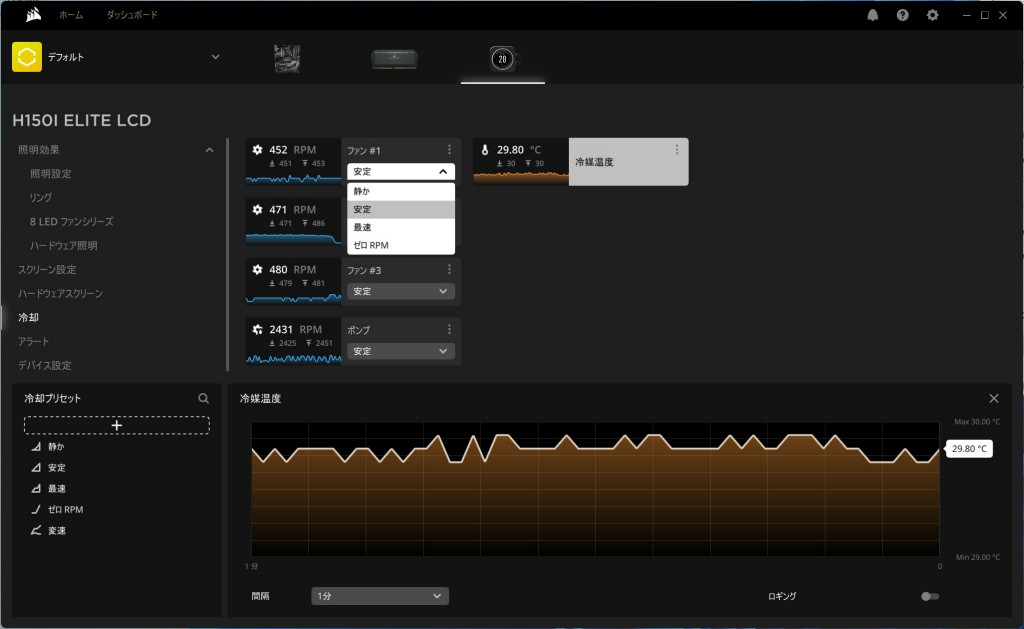The height and width of the screenshot is (629, 1024).
Task: Toggle the ロギング logging switch
Action: pyautogui.click(x=930, y=596)
